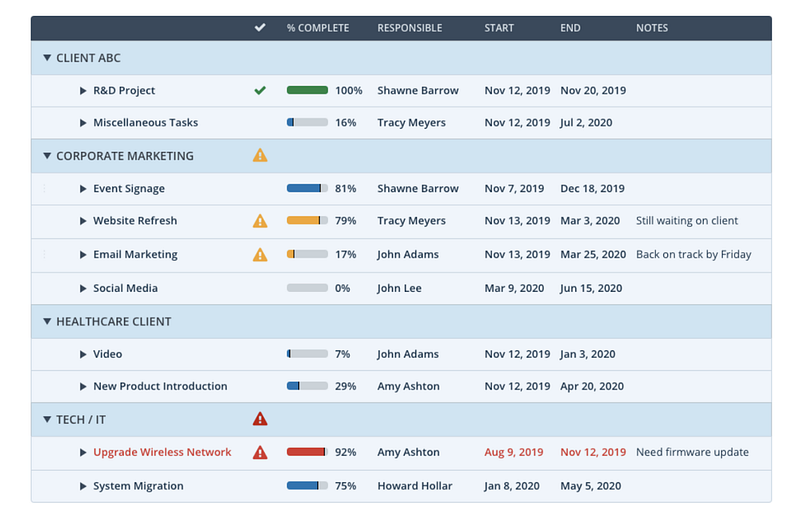Collapse the Healthcare Client group
This screenshot has height=522, width=800.
pyautogui.click(x=47, y=321)
